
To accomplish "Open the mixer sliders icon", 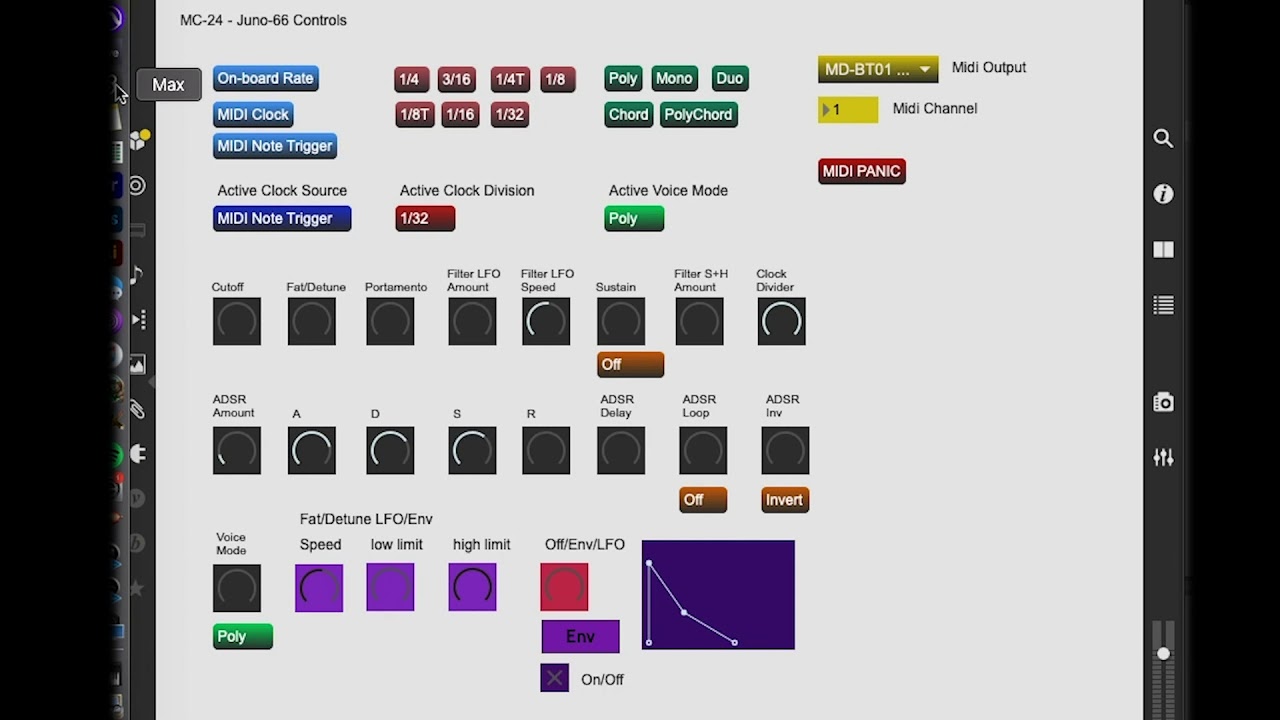I will click(x=1163, y=457).
